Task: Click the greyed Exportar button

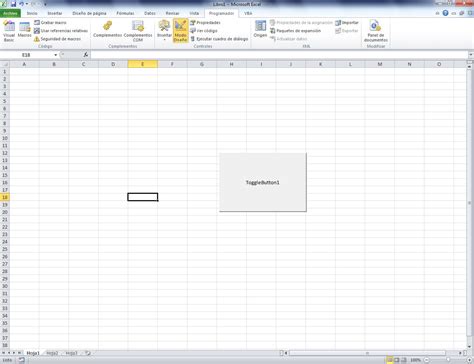Action: 347,31
